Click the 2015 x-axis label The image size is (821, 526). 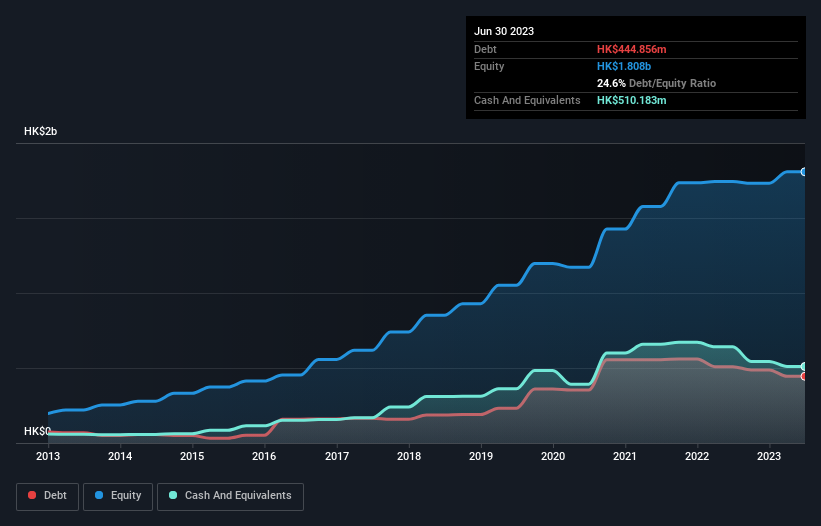click(x=192, y=456)
